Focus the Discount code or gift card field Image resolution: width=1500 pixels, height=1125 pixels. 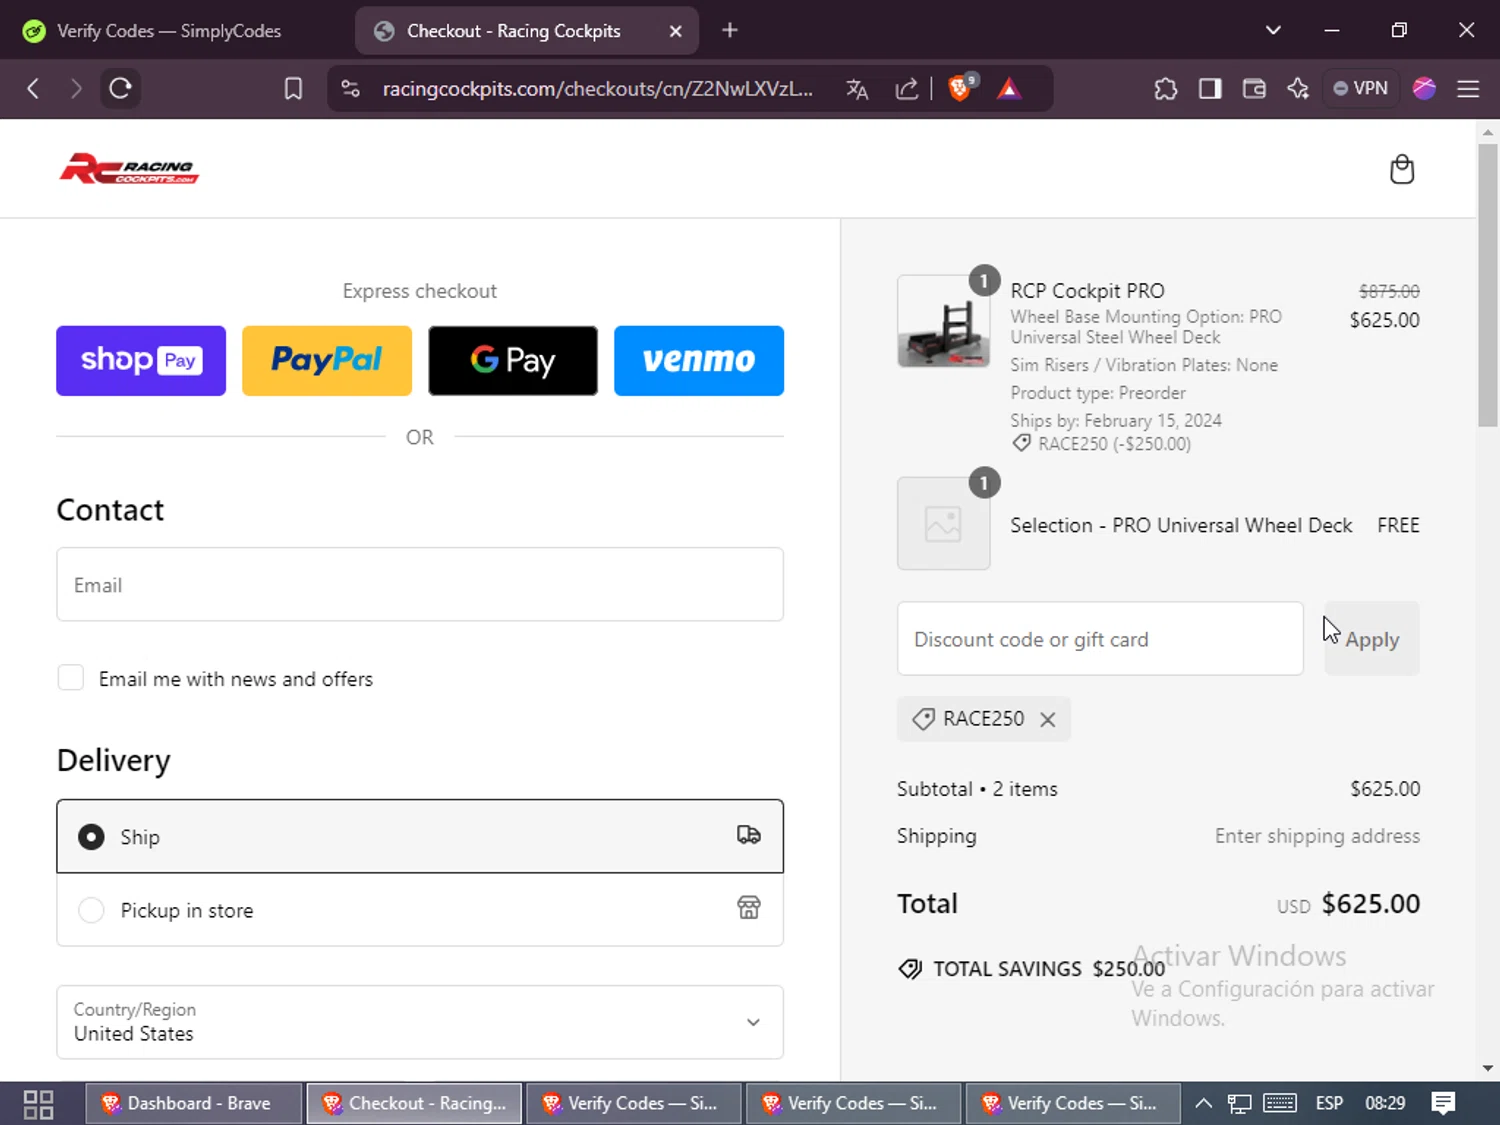tap(1100, 639)
